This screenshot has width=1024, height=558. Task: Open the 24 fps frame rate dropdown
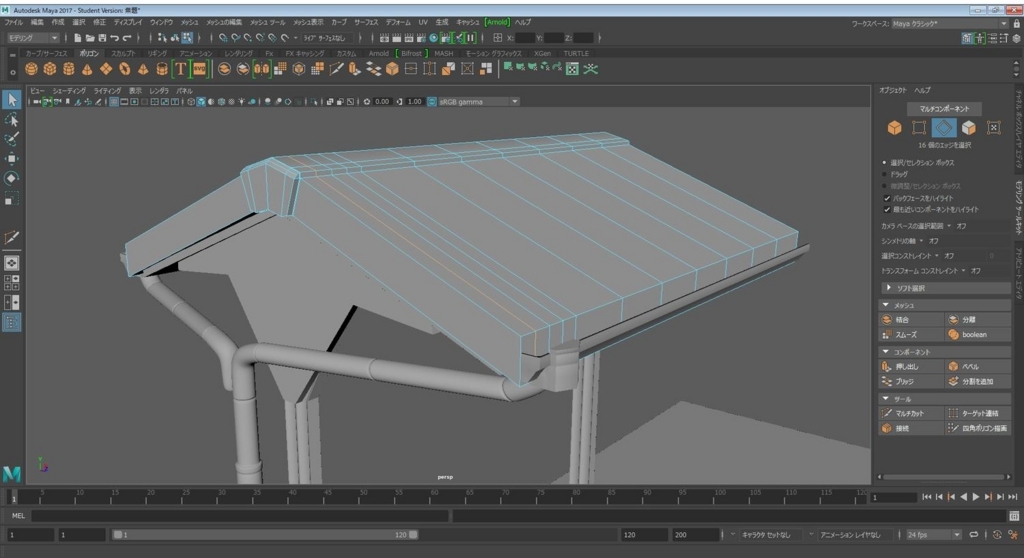[x=933, y=534]
